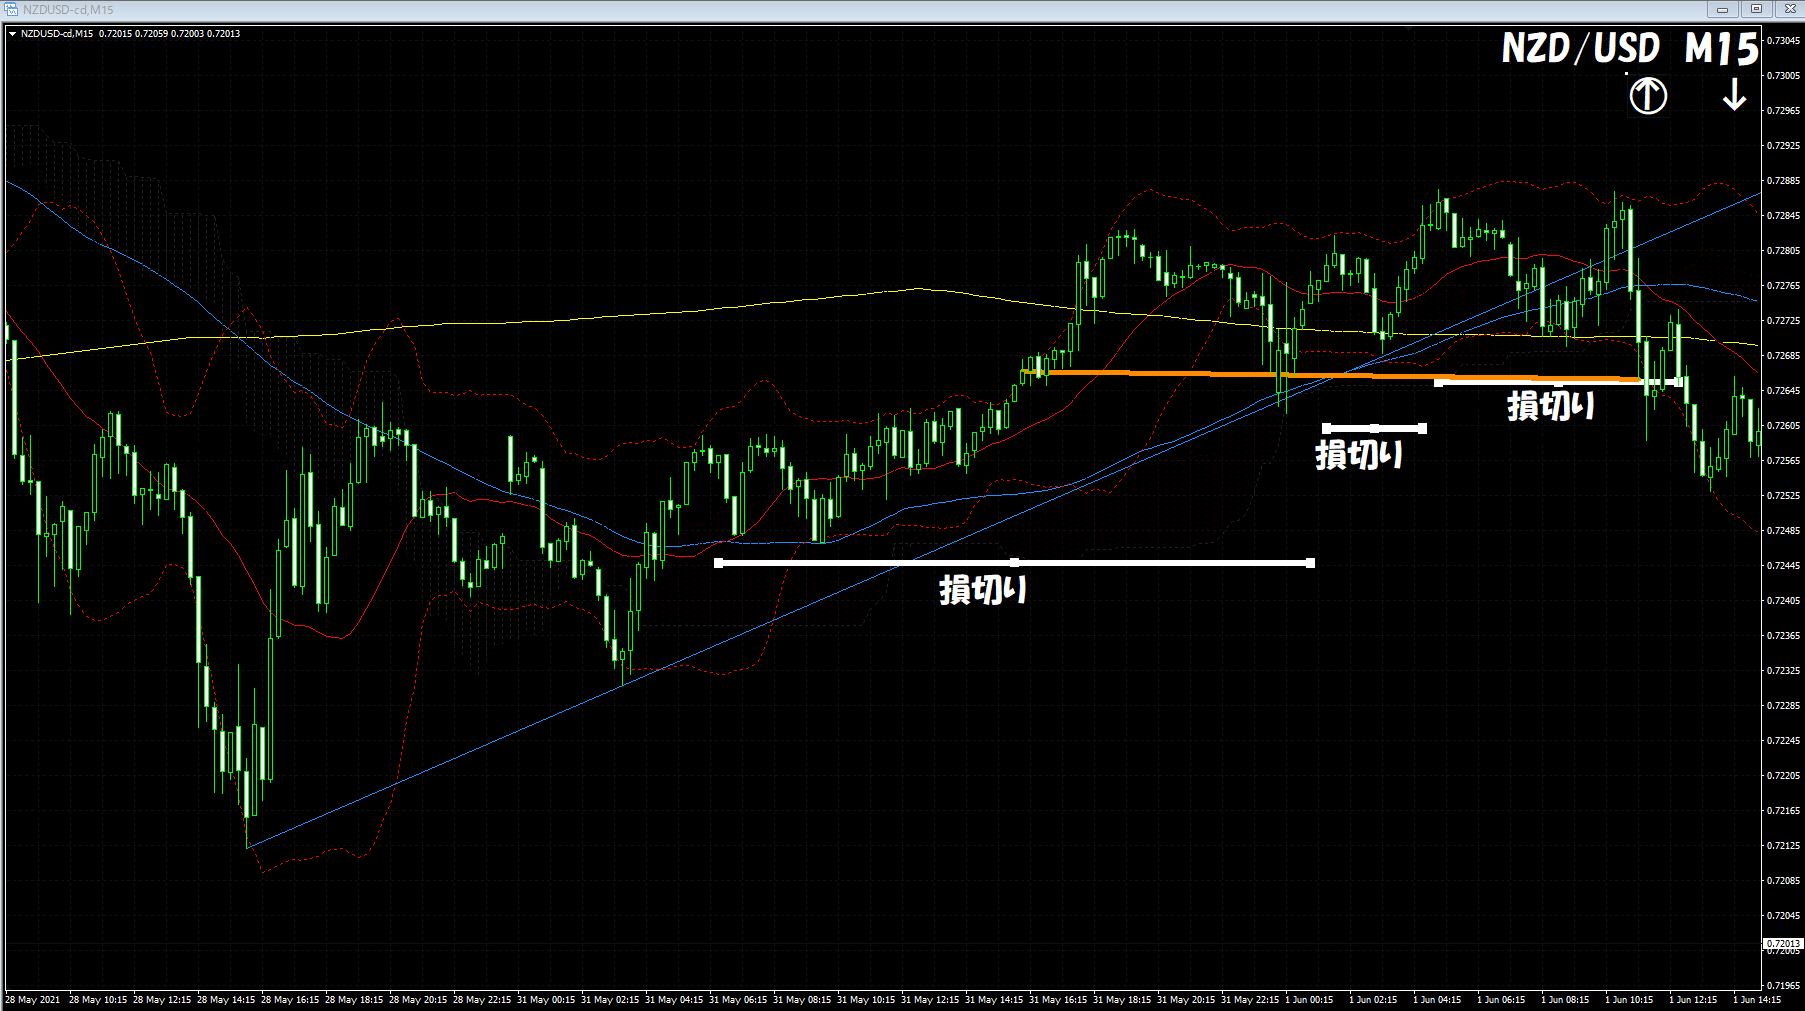Select the right handle of the long white line
1805x1011 pixels.
pos(1310,563)
